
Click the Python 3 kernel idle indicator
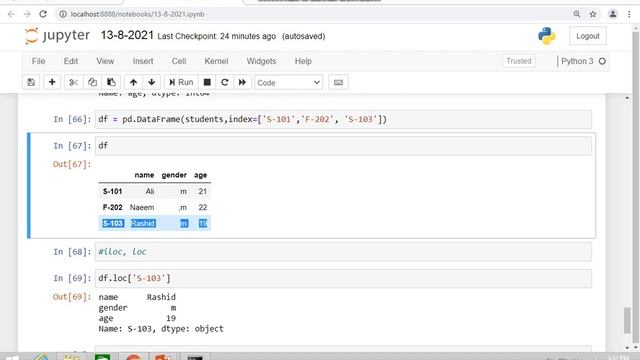[x=602, y=61]
